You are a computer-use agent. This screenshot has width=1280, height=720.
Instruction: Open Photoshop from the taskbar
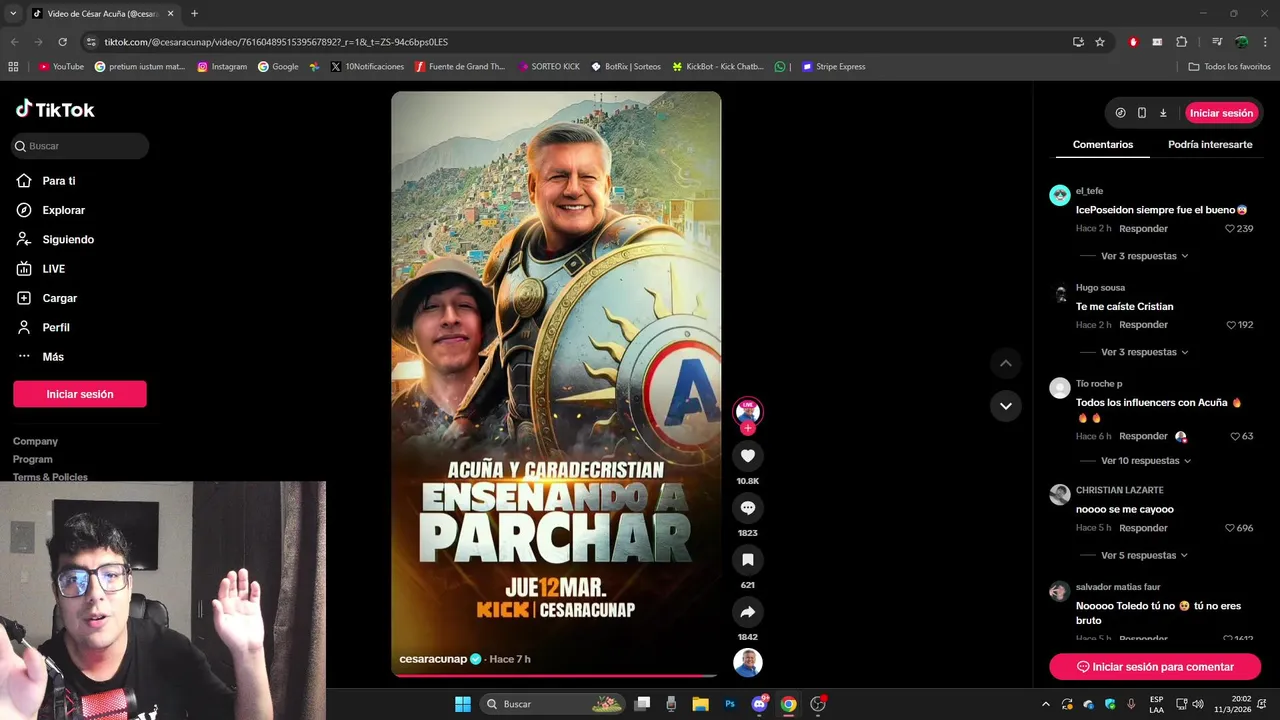(x=730, y=704)
